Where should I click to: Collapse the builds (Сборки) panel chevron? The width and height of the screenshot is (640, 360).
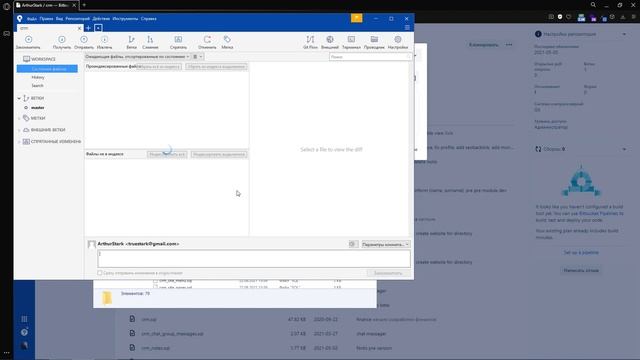(x=624, y=149)
